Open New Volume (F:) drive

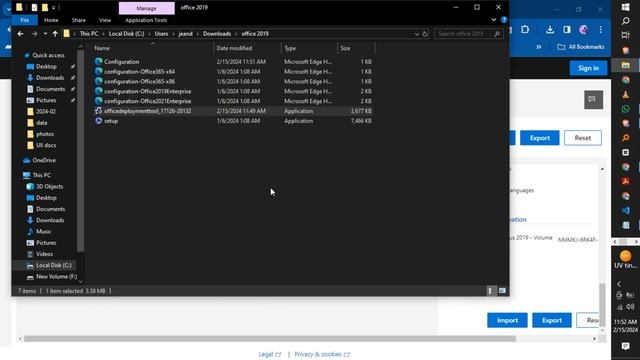point(56,277)
